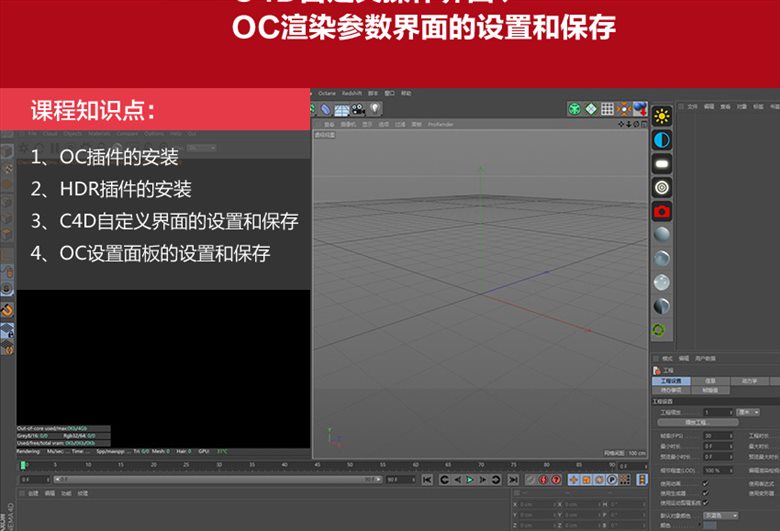Click the orange arrows icon in top toolbar
780x531 pixels.
623,108
